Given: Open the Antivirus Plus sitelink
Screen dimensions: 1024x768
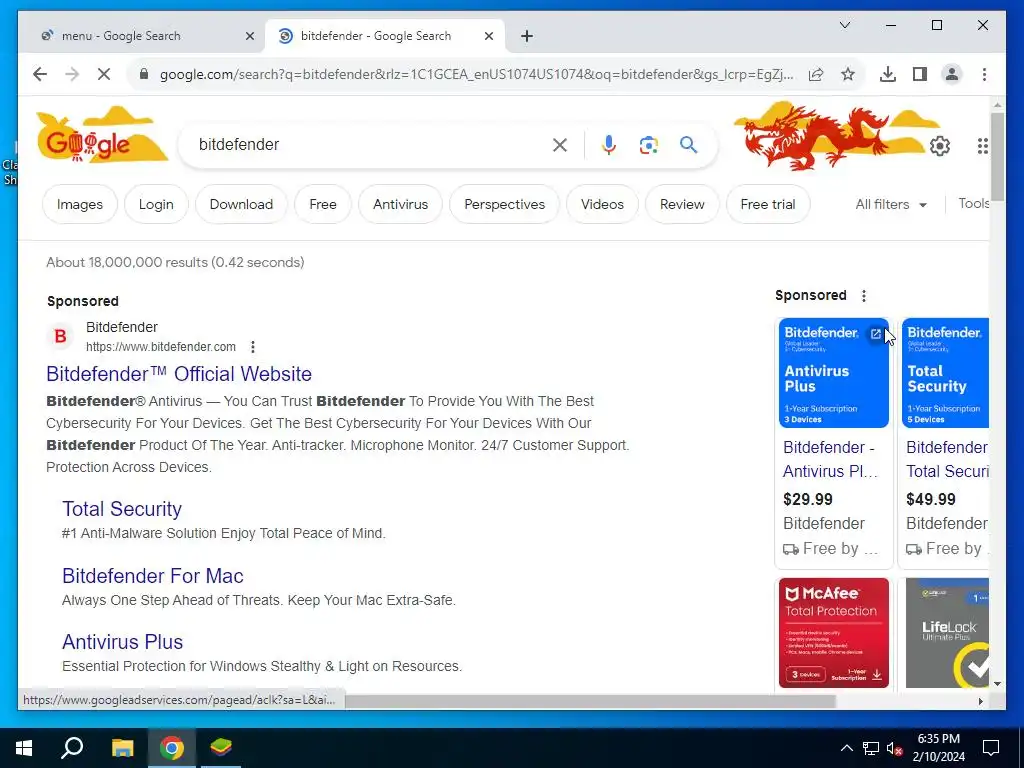Looking at the screenshot, I should pyautogui.click(x=122, y=642).
